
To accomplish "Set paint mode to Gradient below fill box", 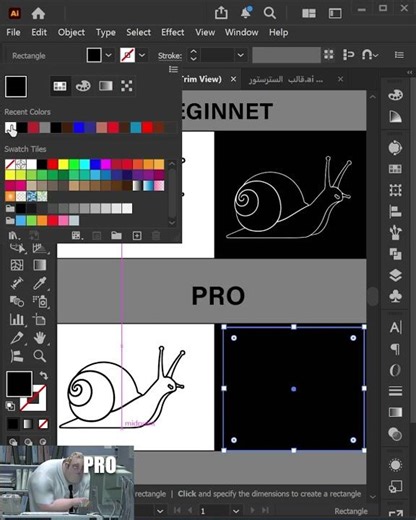I will [28, 424].
